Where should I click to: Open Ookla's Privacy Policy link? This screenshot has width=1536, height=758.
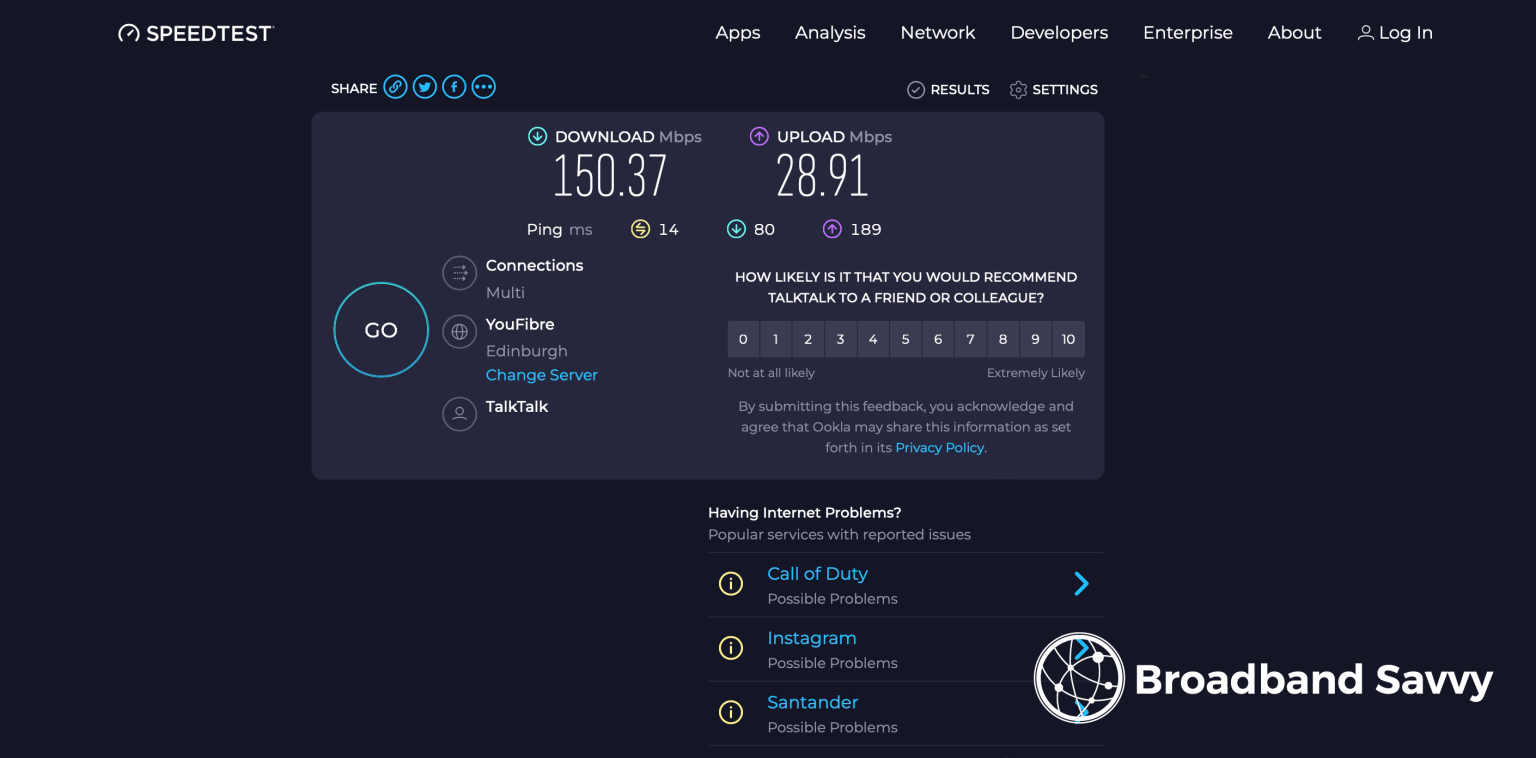[x=938, y=447]
